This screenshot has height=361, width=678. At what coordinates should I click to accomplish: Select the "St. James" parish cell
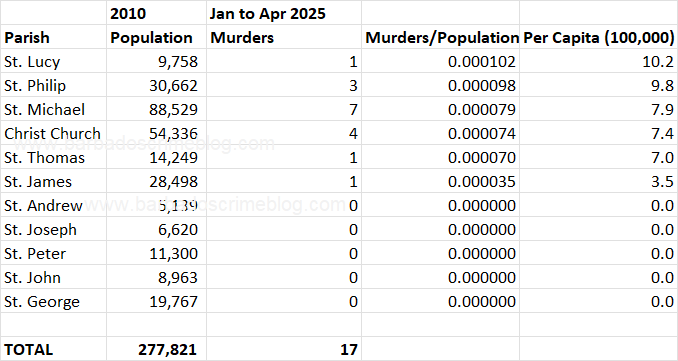(x=53, y=181)
